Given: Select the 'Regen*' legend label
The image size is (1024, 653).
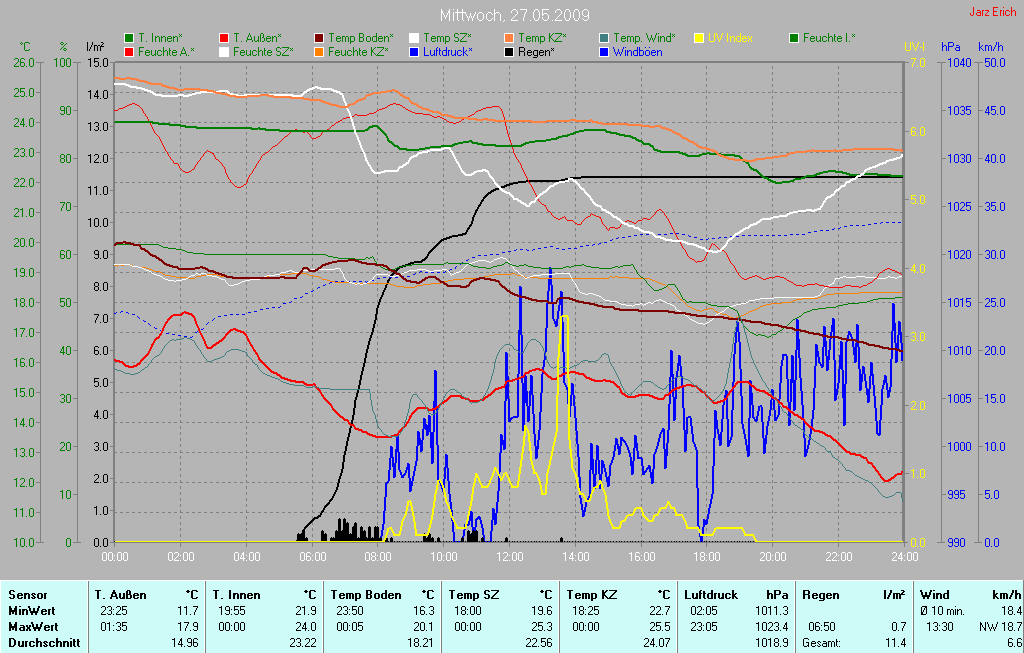Looking at the screenshot, I should pyautogui.click(x=536, y=52).
